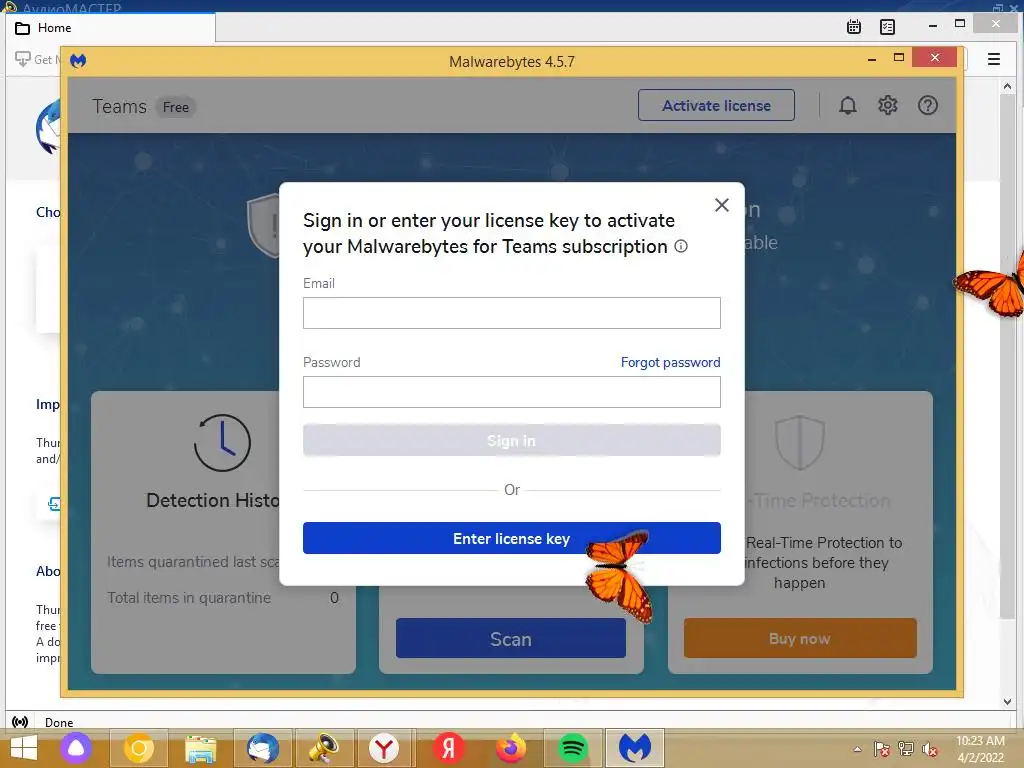This screenshot has width=1024, height=768.
Task: Click the Real-Time Protection shield icon
Action: (799, 442)
